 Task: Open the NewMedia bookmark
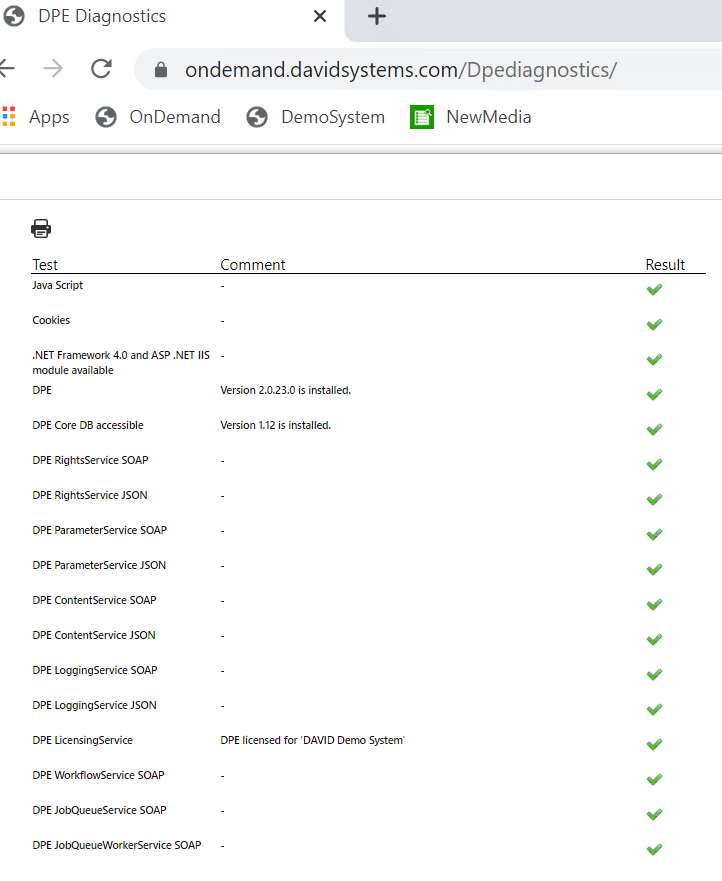(471, 117)
